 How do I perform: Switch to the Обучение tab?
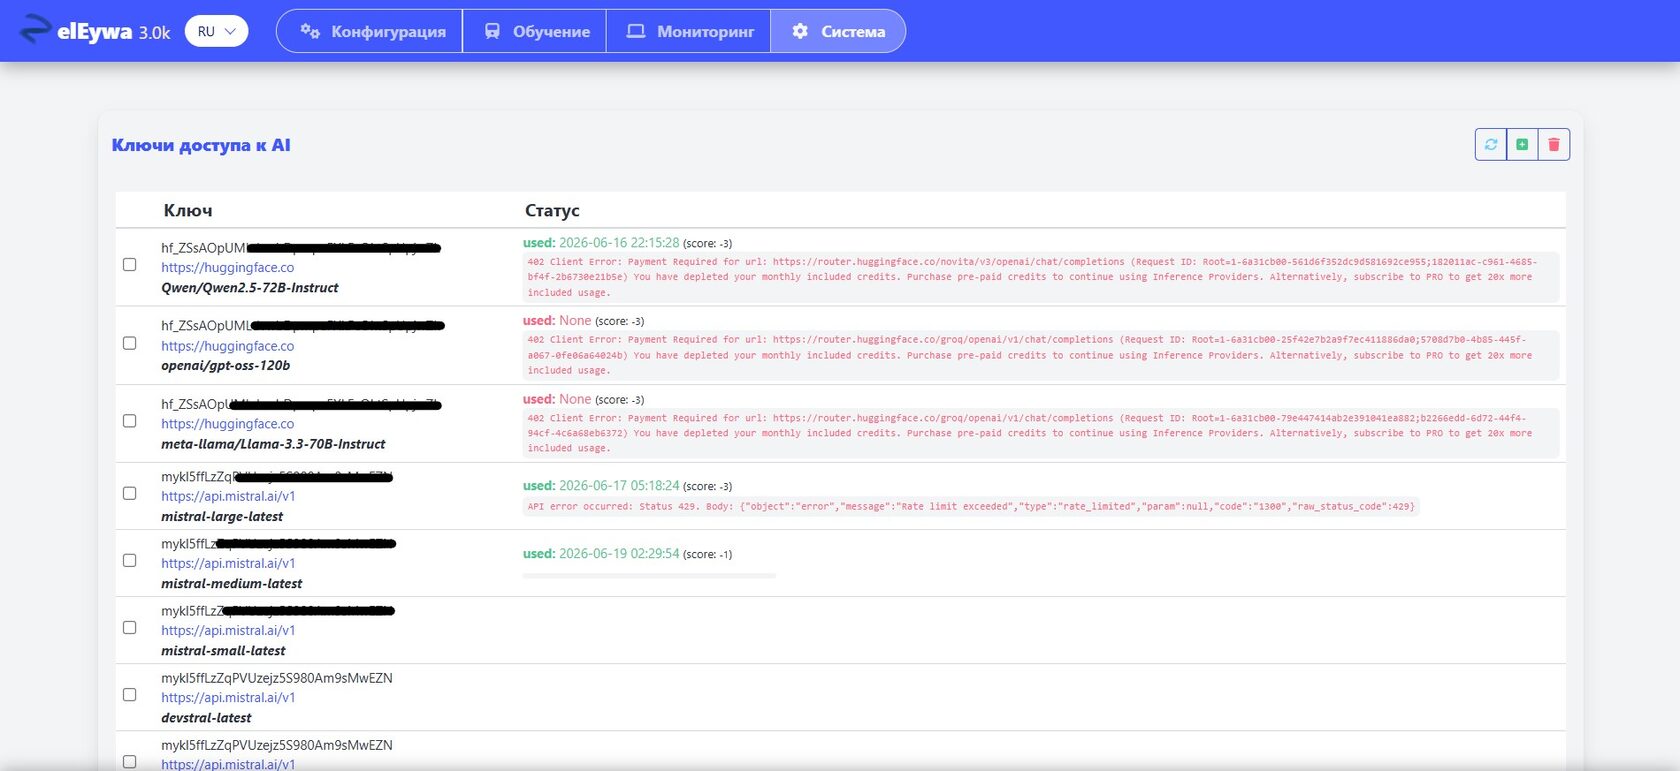click(537, 31)
